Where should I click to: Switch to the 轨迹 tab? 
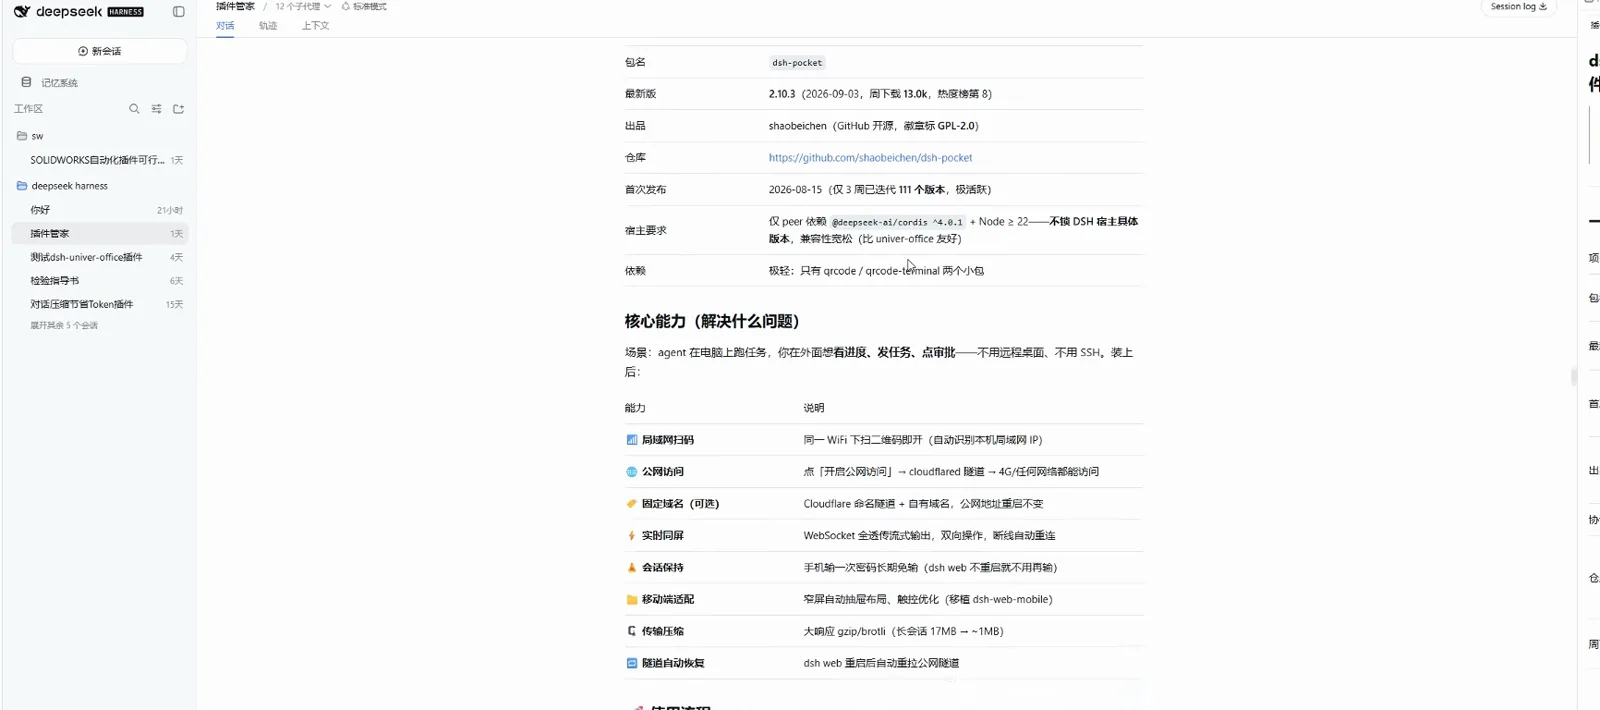[x=268, y=26]
